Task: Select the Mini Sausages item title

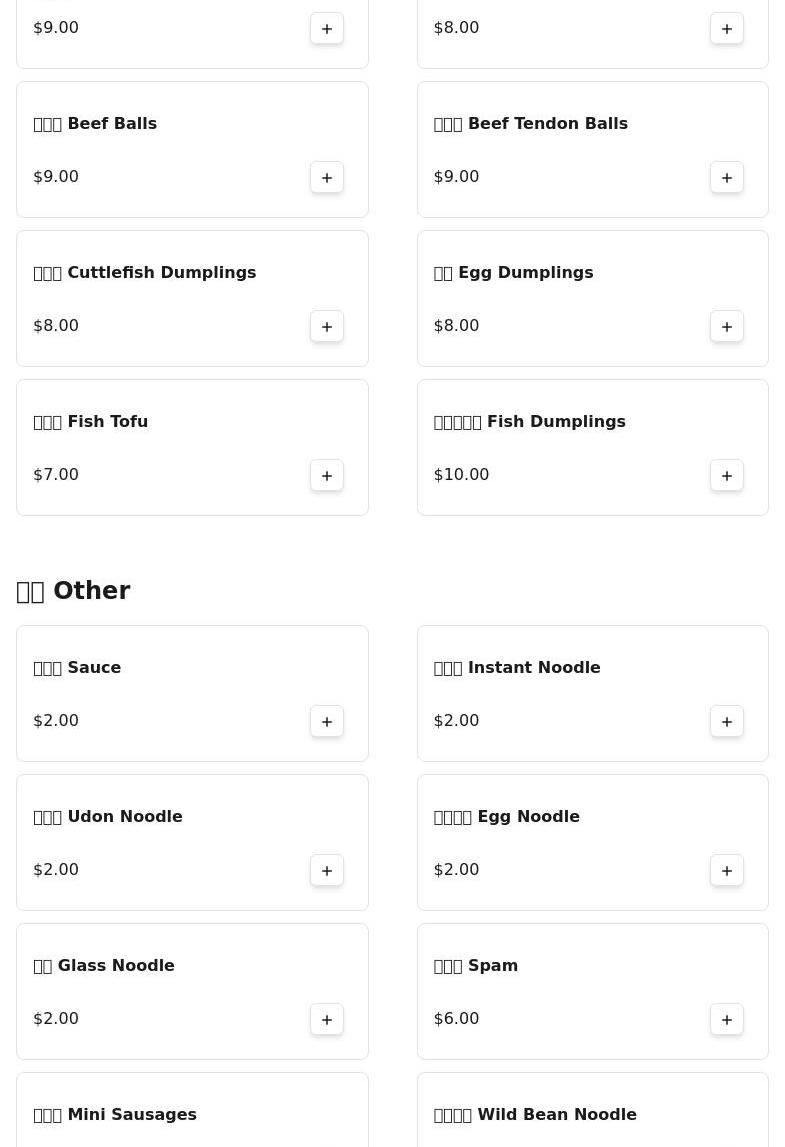Action: point(115,1114)
